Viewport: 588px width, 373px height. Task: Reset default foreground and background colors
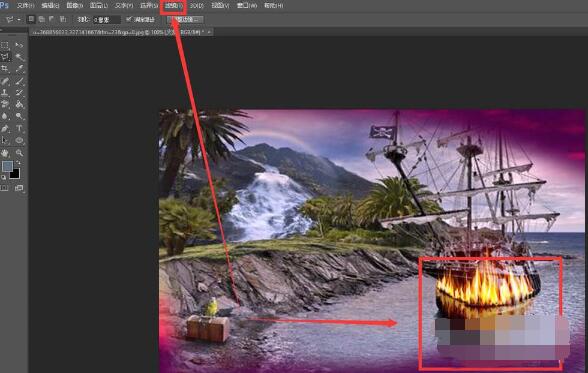pyautogui.click(x=3, y=177)
